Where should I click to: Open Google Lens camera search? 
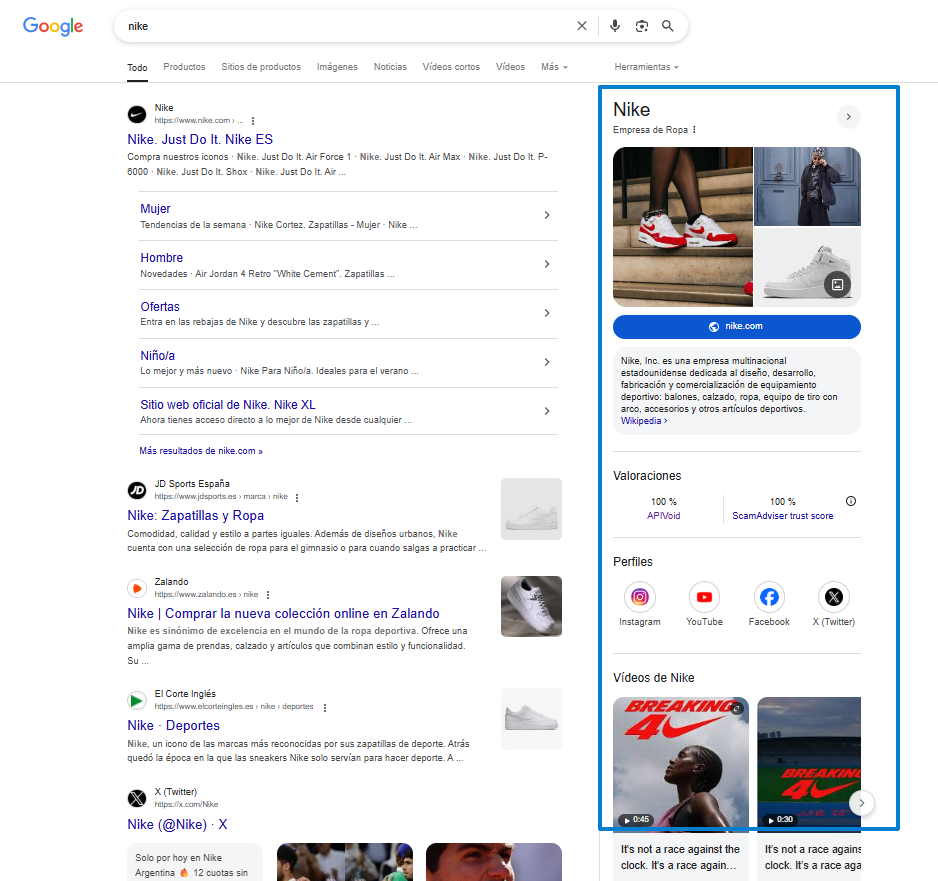pyautogui.click(x=641, y=25)
